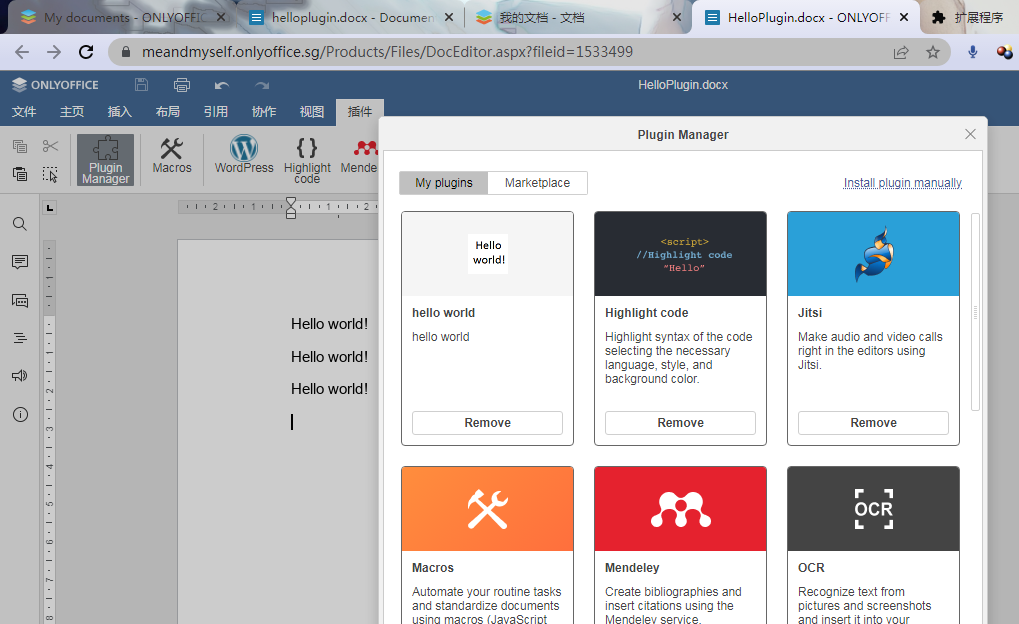Open the 引用 ribbon tab
Screen dimensions: 1019x624
tap(216, 112)
